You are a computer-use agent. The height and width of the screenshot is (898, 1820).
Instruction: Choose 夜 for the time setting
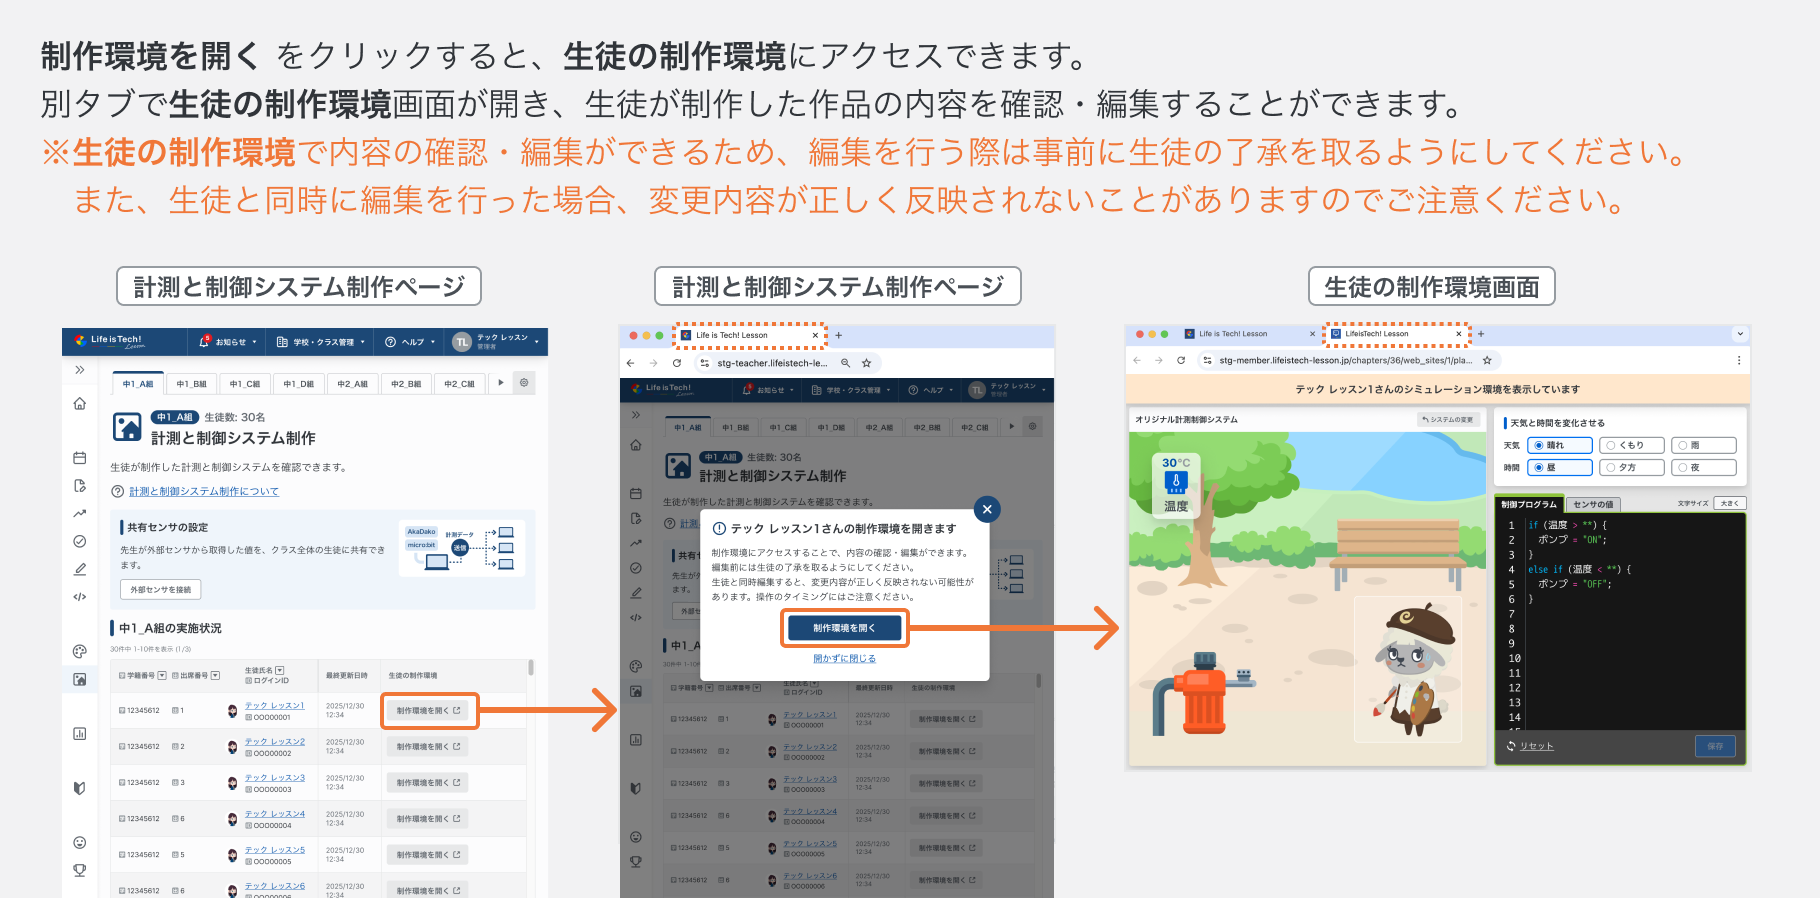pyautogui.click(x=1704, y=467)
